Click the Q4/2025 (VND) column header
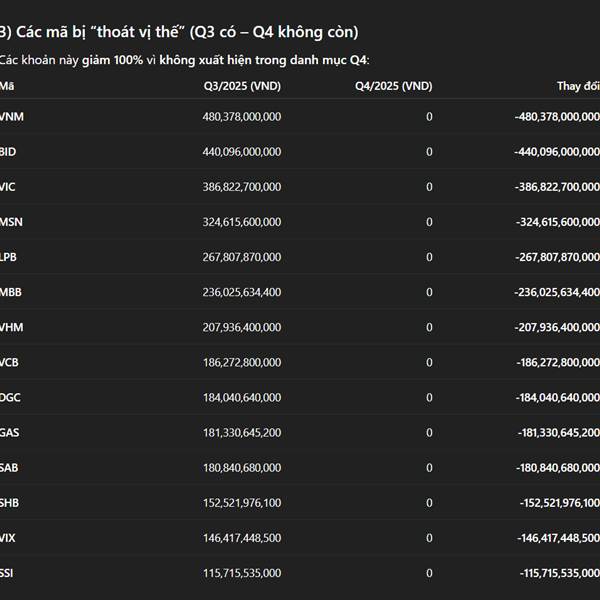This screenshot has width=600, height=600. (394, 86)
